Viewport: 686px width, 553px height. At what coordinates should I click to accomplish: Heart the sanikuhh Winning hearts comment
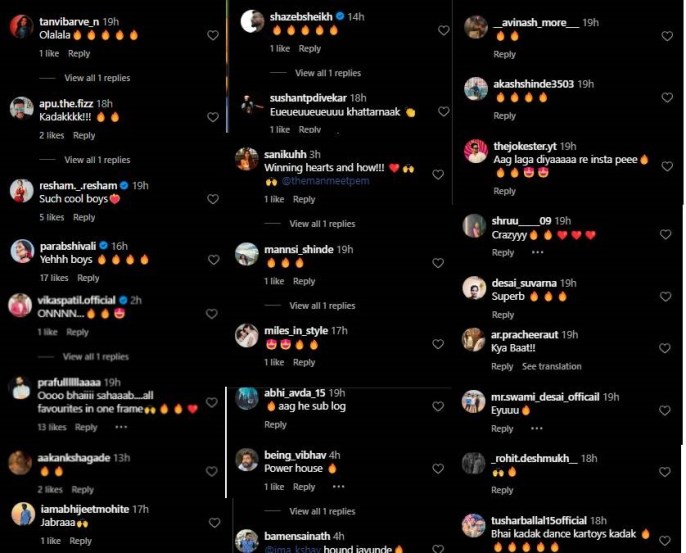point(438,175)
